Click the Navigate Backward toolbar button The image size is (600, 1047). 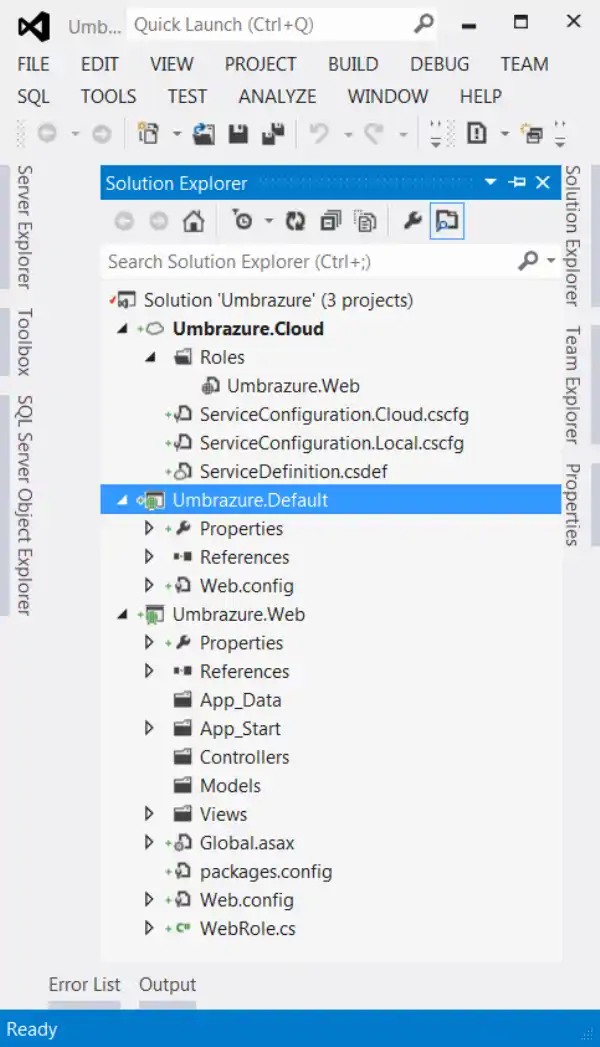(x=47, y=134)
